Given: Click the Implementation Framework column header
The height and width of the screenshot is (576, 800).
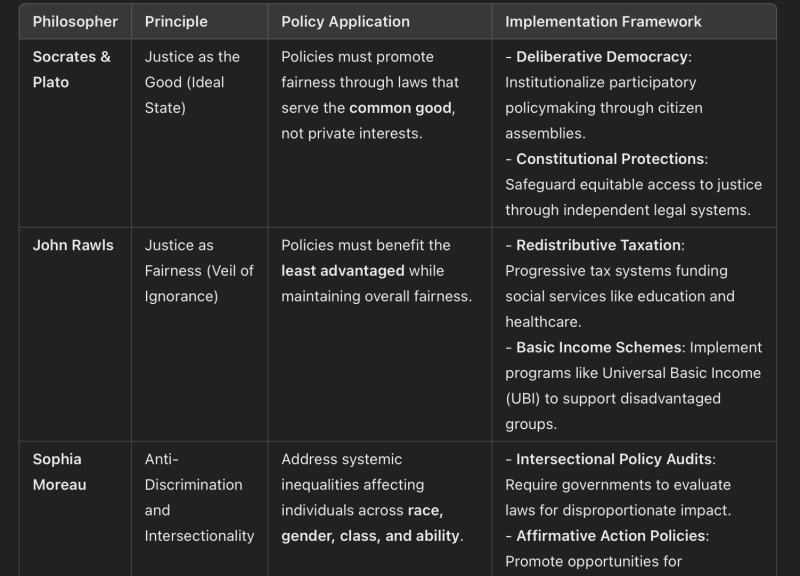Looking at the screenshot, I should (603, 21).
